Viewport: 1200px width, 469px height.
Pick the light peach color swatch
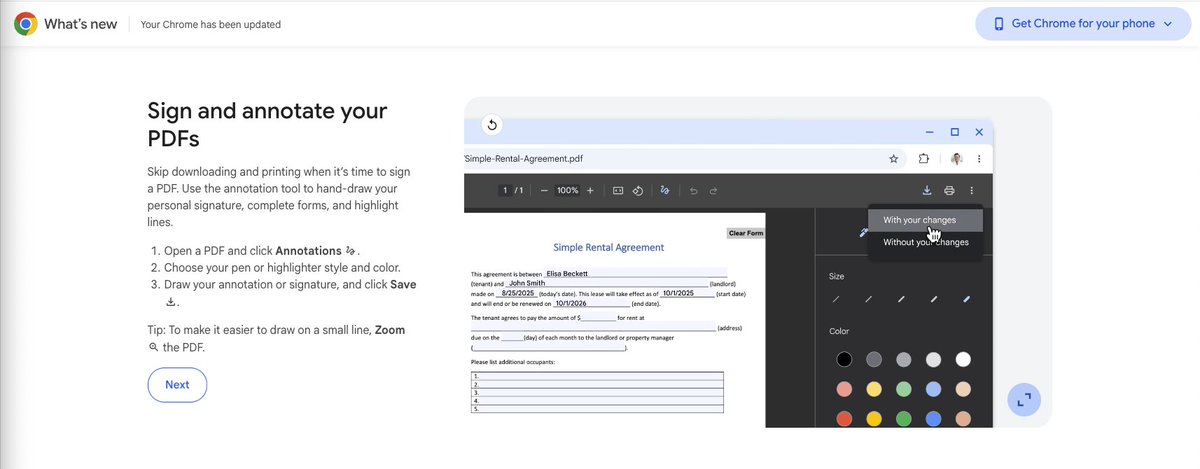point(963,389)
